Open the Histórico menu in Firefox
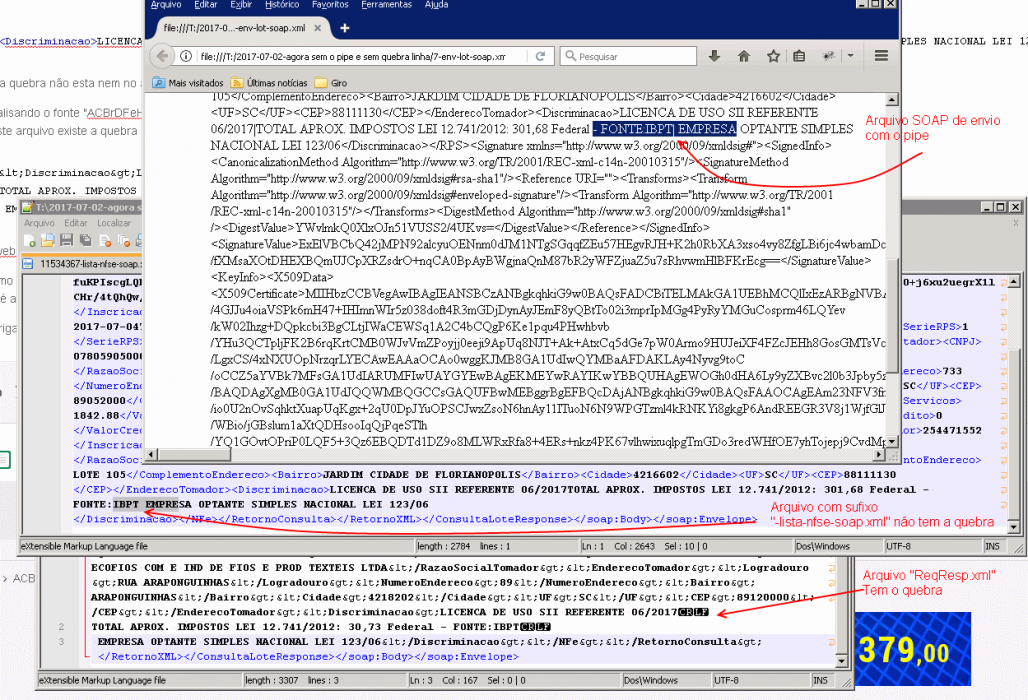Screen dimensions: 1028x700 (x=282, y=5)
